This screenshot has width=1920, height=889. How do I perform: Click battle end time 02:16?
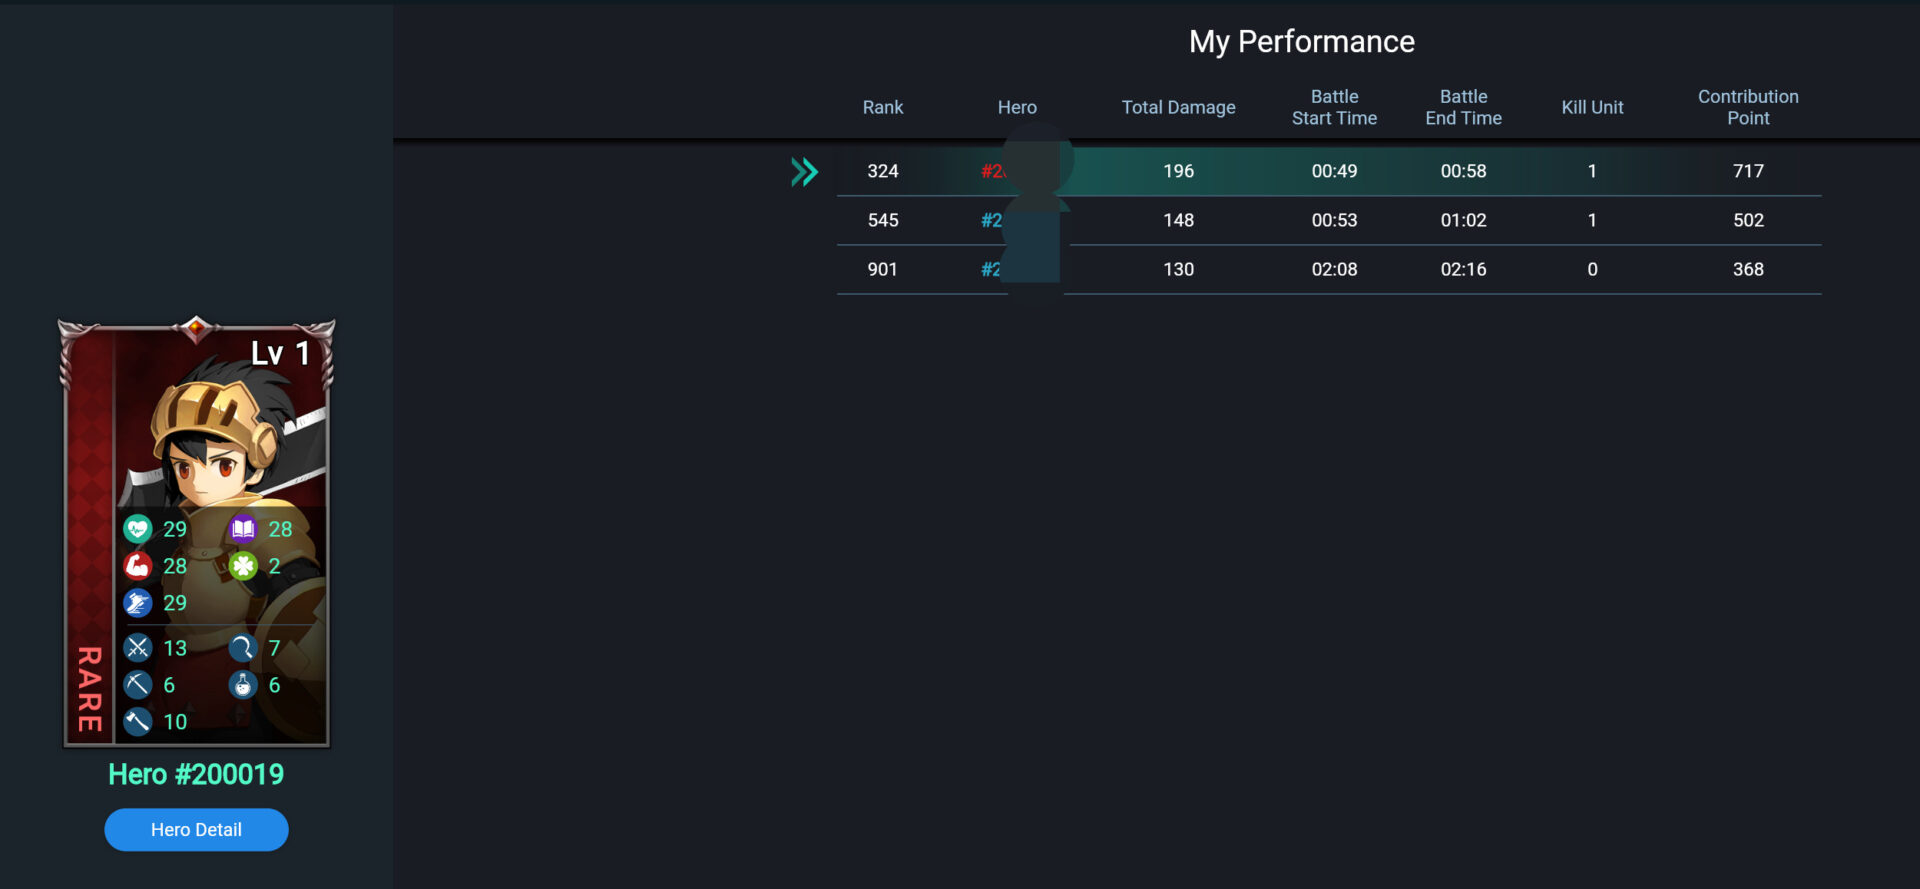tap(1463, 269)
